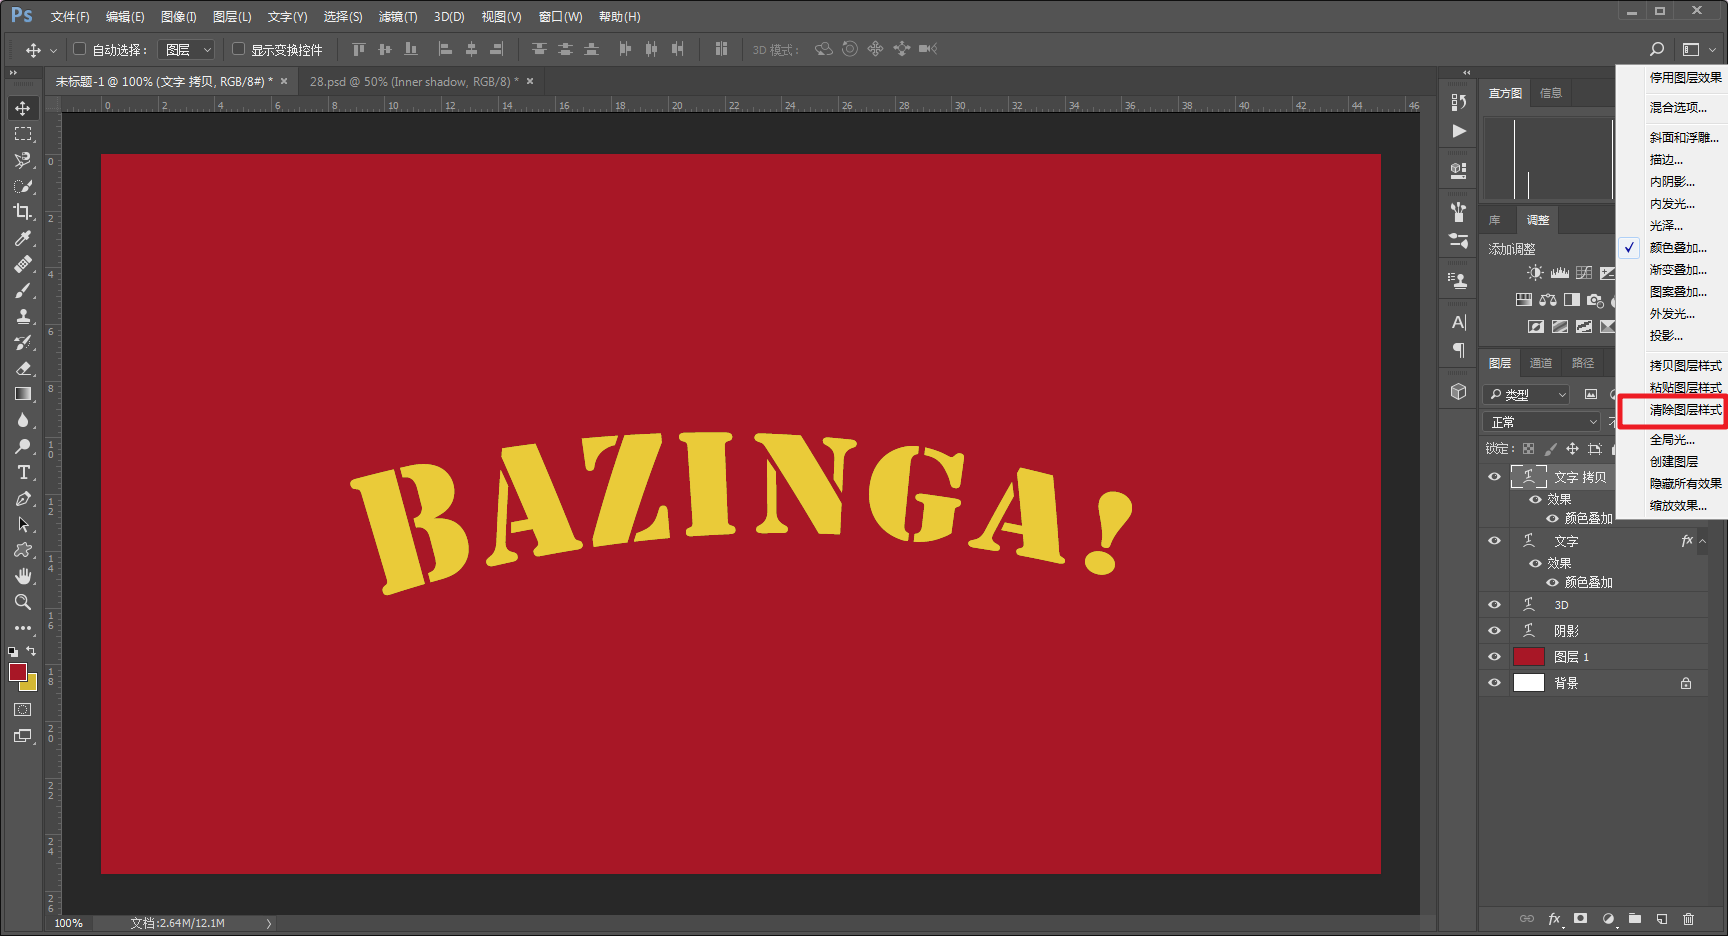Open the 类型 layer filter dropdown
Viewport: 1728px width, 936px height.
1526,395
